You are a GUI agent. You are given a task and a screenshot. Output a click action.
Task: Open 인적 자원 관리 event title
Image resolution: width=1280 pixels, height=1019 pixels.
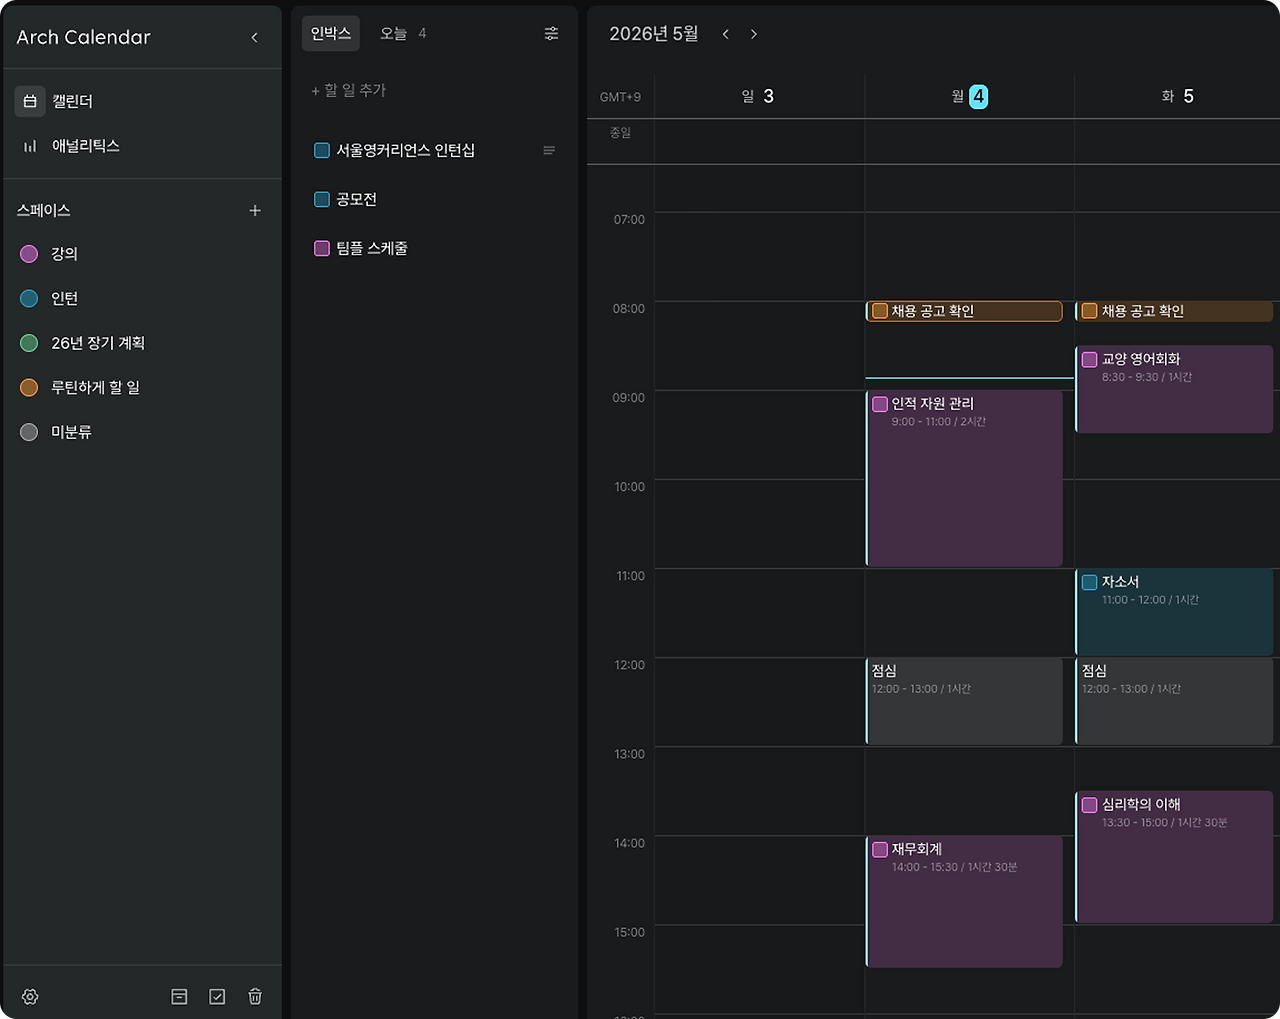933,404
